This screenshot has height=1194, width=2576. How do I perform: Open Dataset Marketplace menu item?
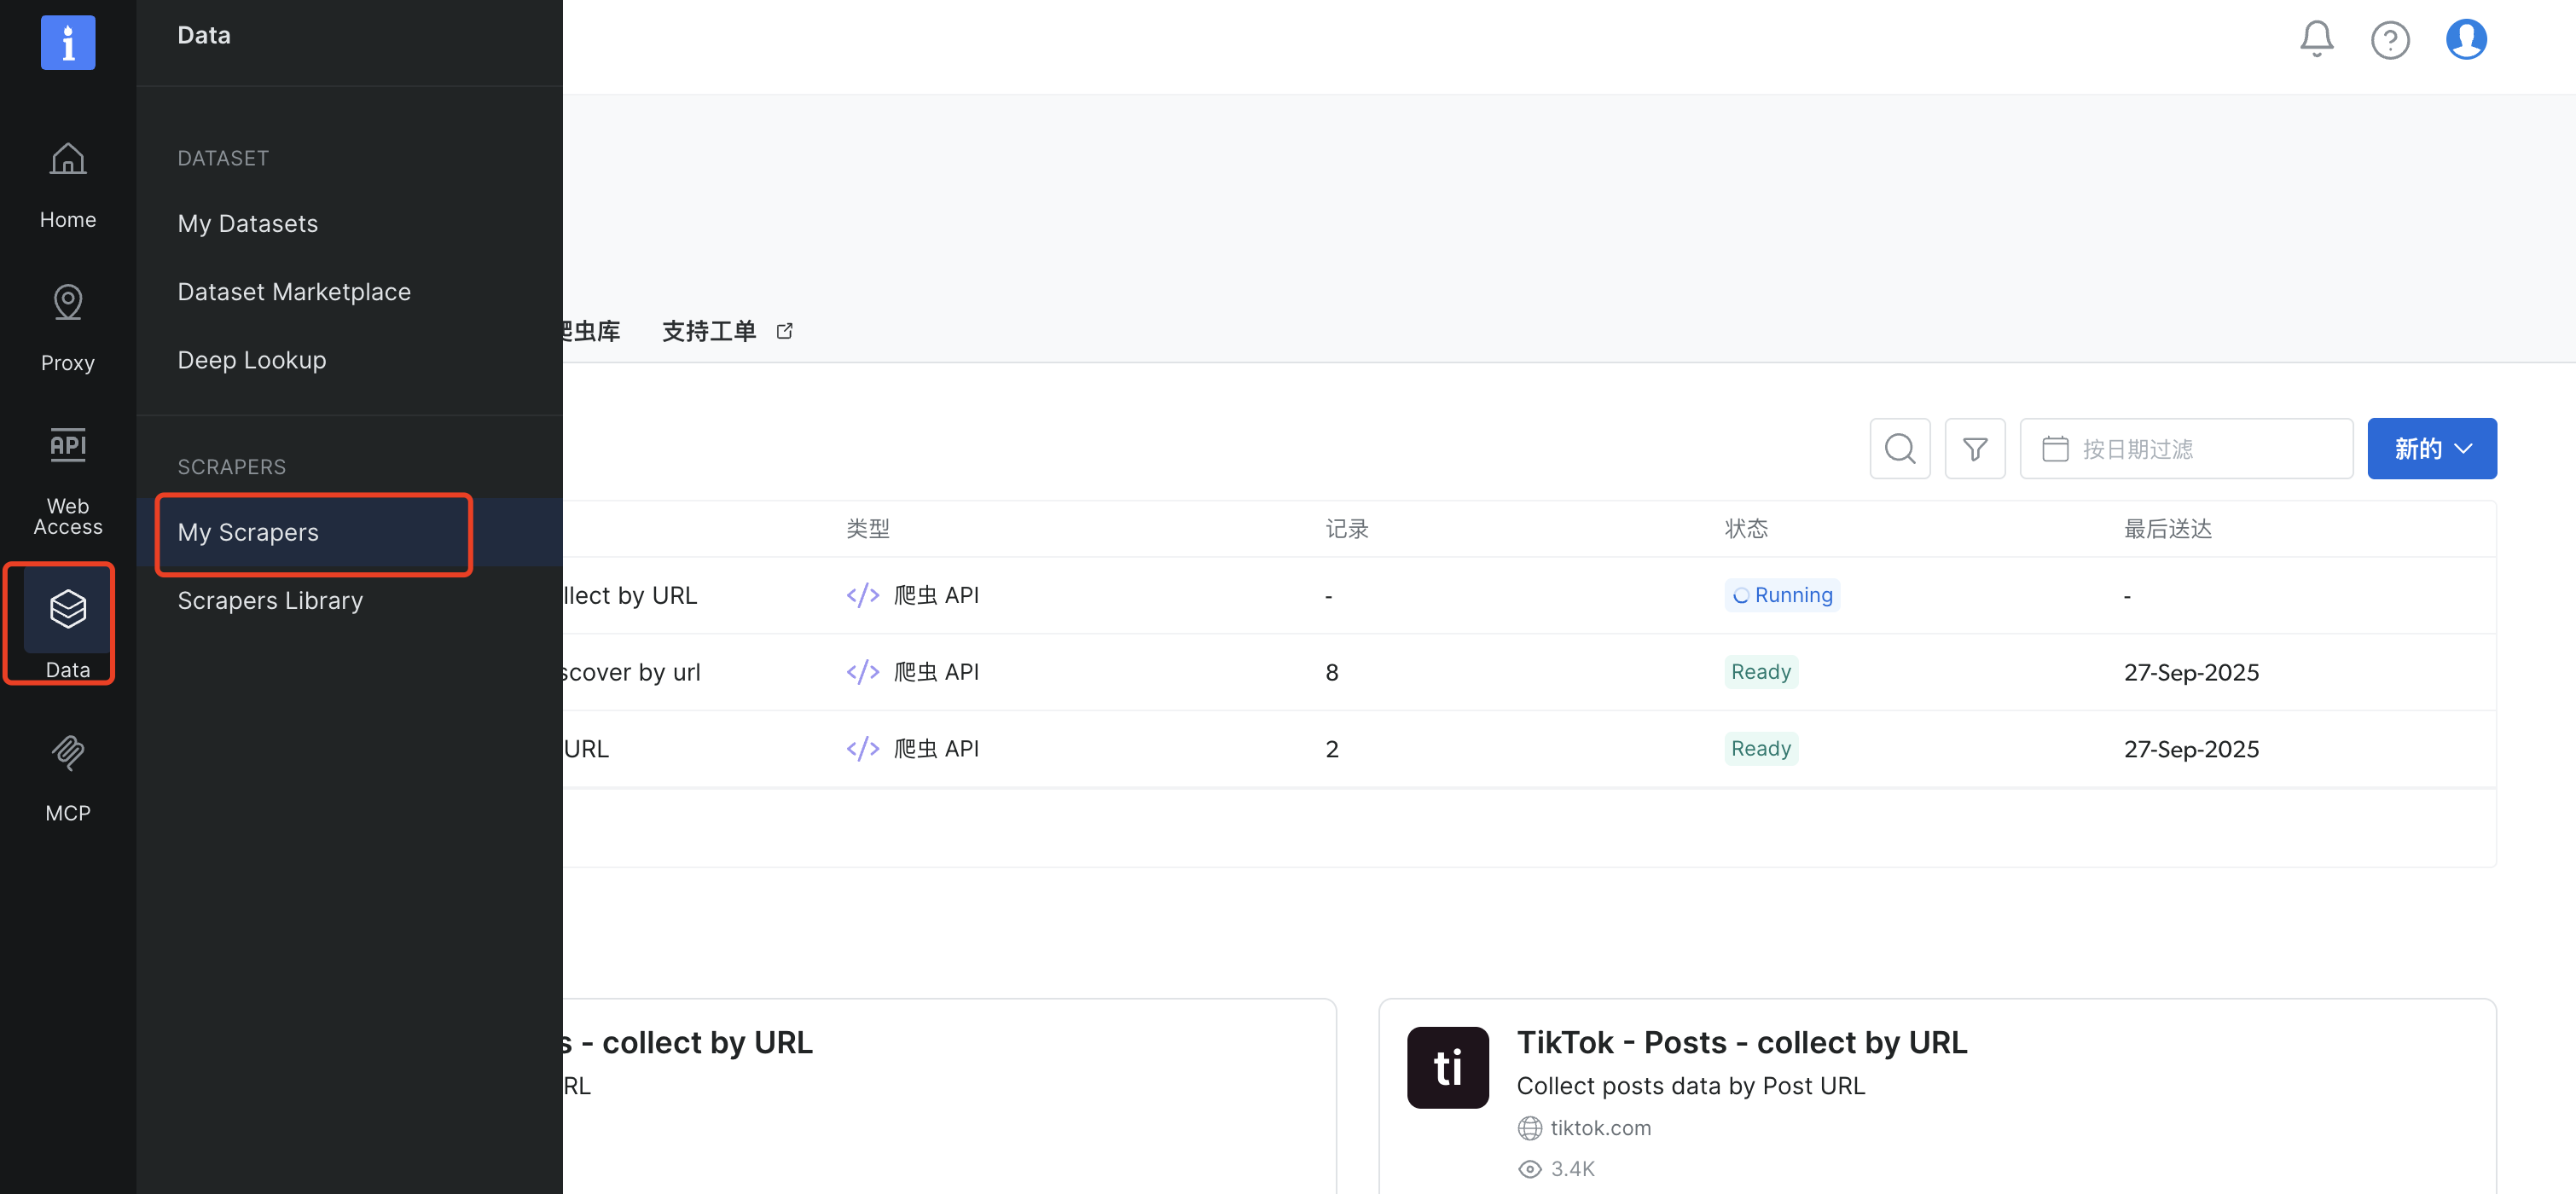(294, 292)
